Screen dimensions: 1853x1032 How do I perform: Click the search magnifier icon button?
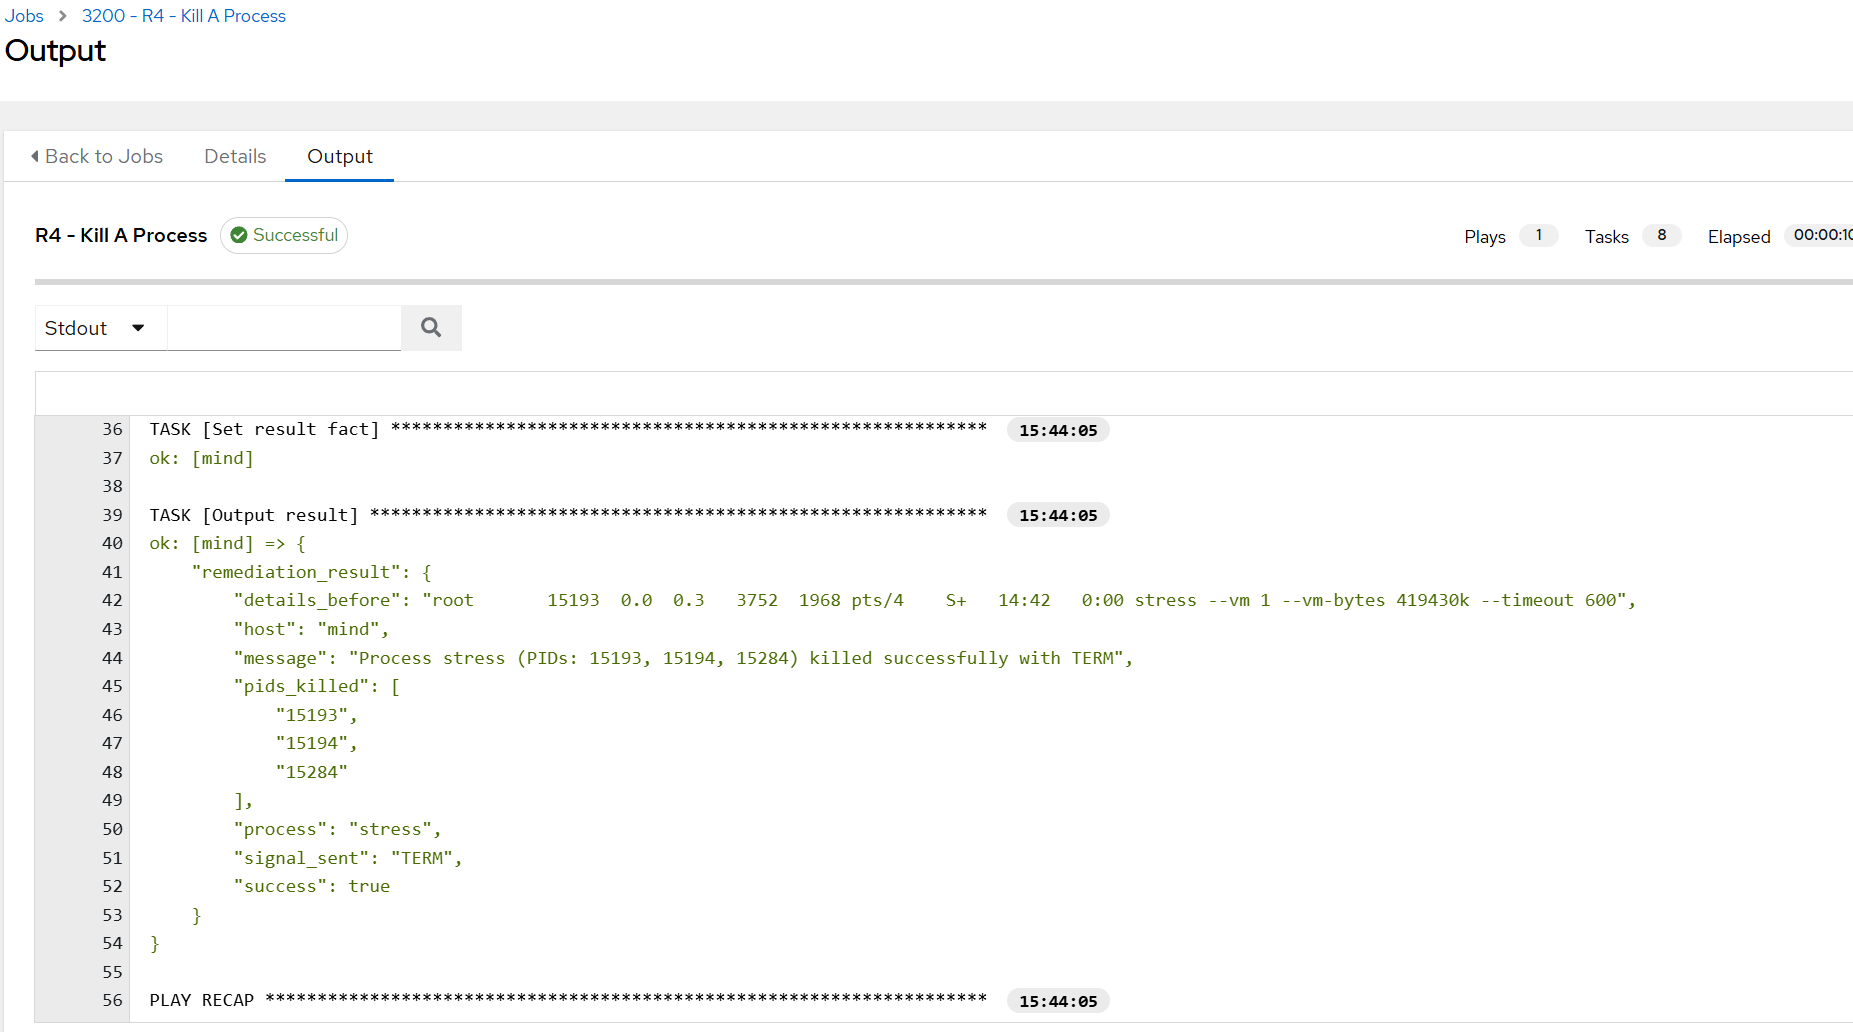(431, 328)
